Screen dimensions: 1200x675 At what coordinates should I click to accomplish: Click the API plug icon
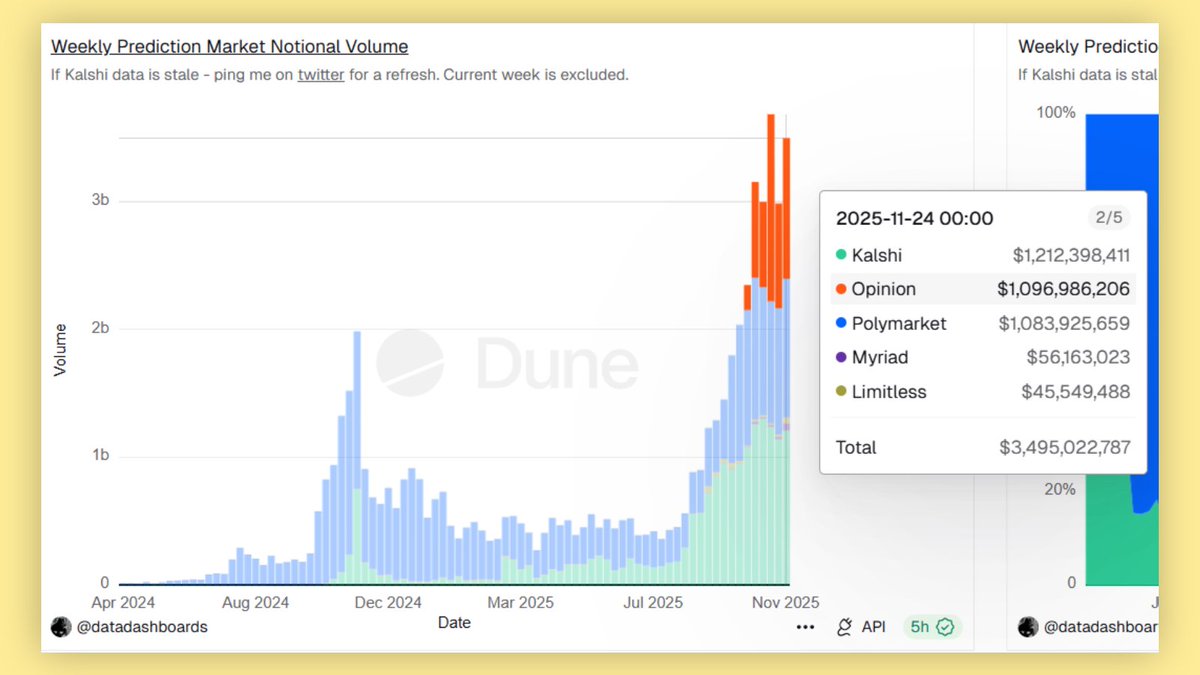[844, 627]
